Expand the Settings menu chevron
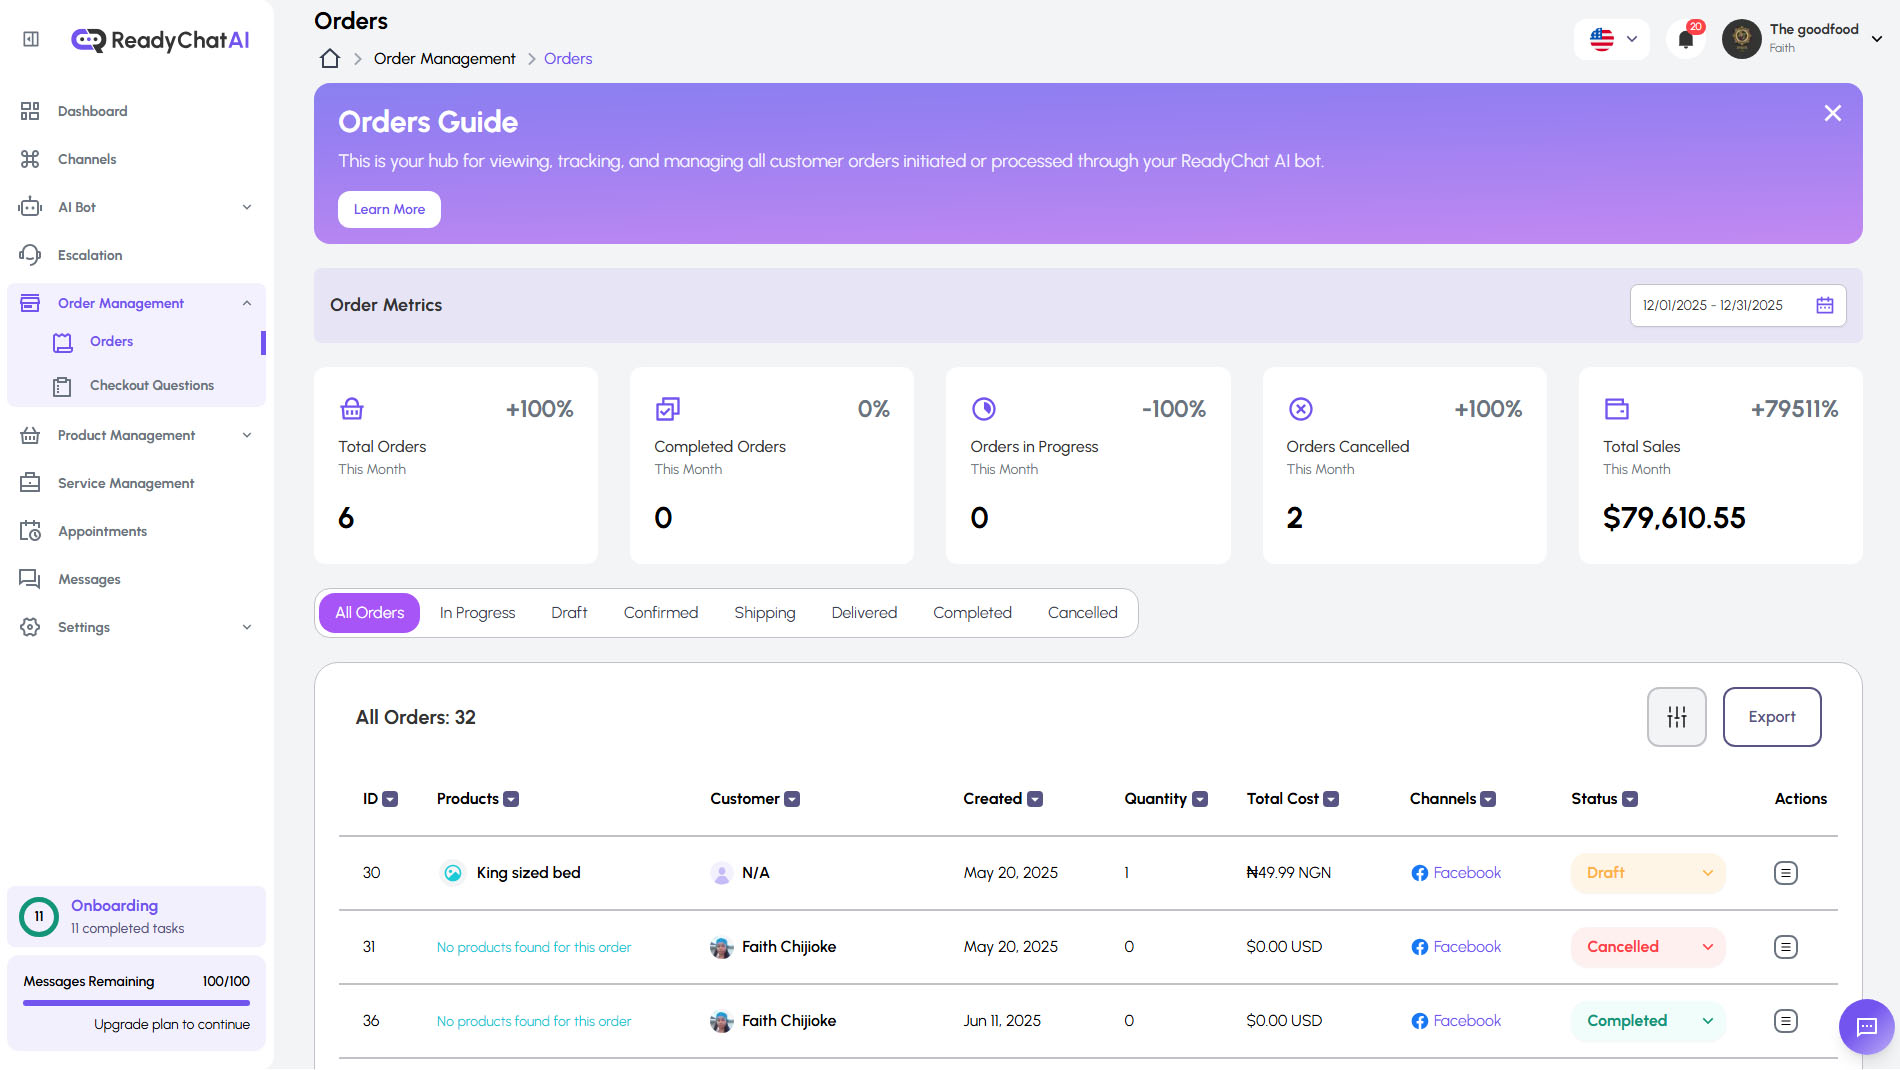The width and height of the screenshot is (1900, 1070). [x=247, y=627]
